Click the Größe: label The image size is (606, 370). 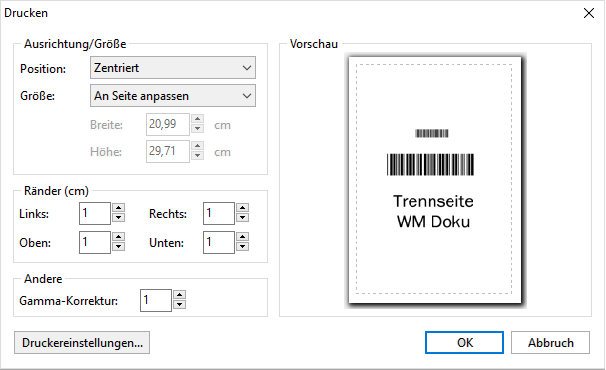37,96
